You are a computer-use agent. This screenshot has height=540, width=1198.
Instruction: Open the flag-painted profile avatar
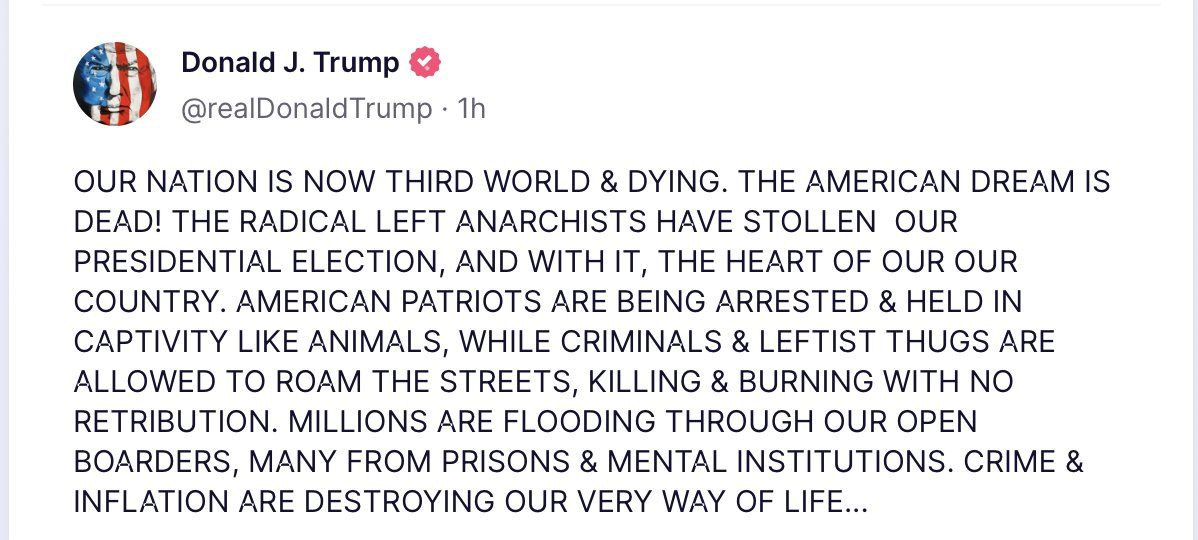pyautogui.click(x=115, y=84)
